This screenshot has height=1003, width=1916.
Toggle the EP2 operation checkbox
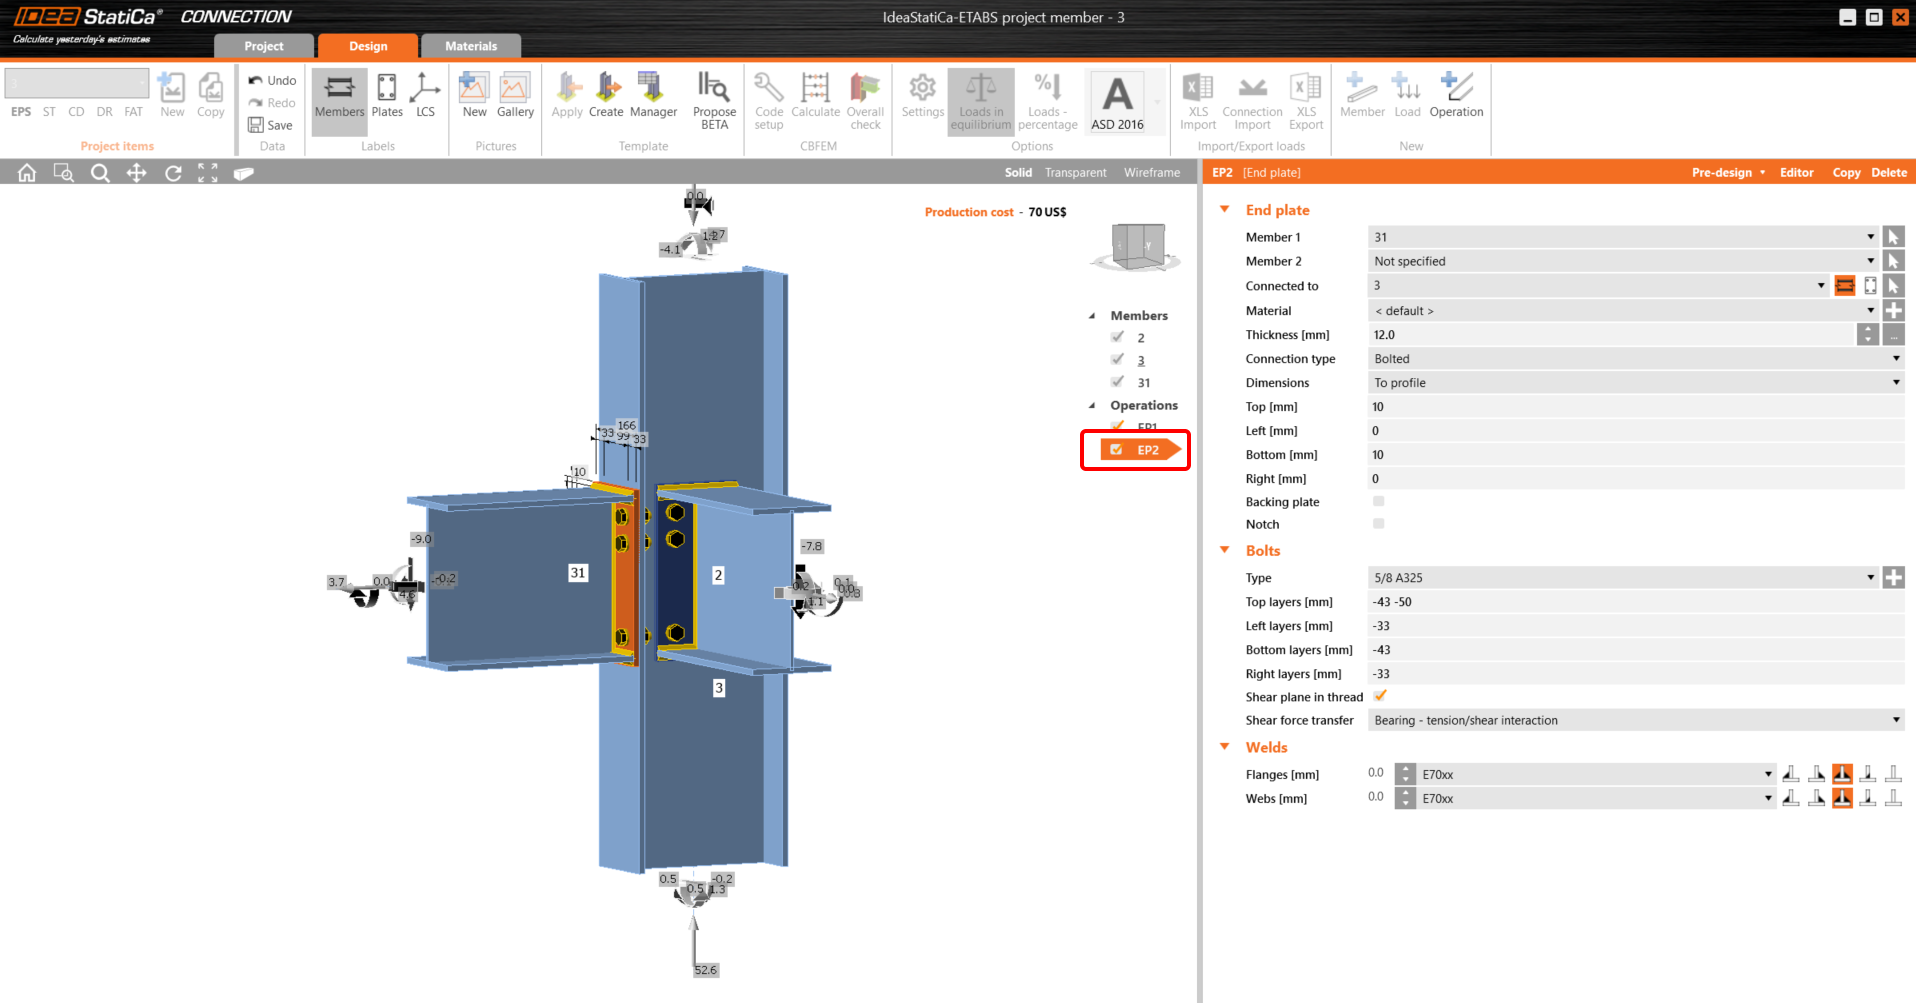(1116, 449)
